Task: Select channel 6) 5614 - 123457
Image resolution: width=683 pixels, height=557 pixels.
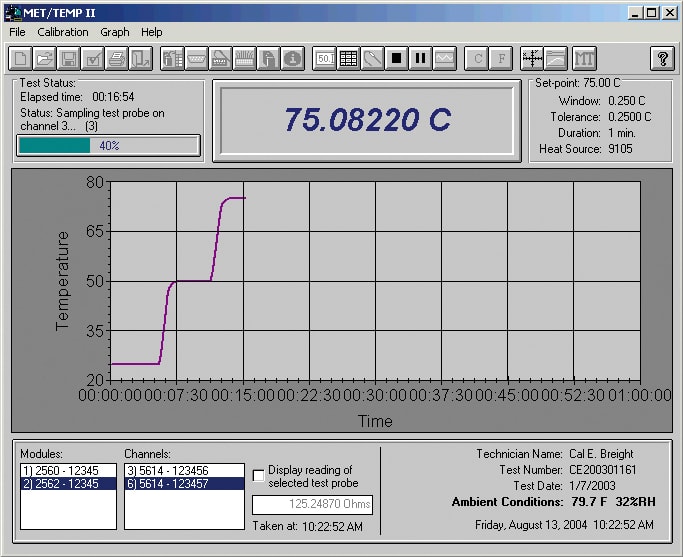Action: click(184, 483)
